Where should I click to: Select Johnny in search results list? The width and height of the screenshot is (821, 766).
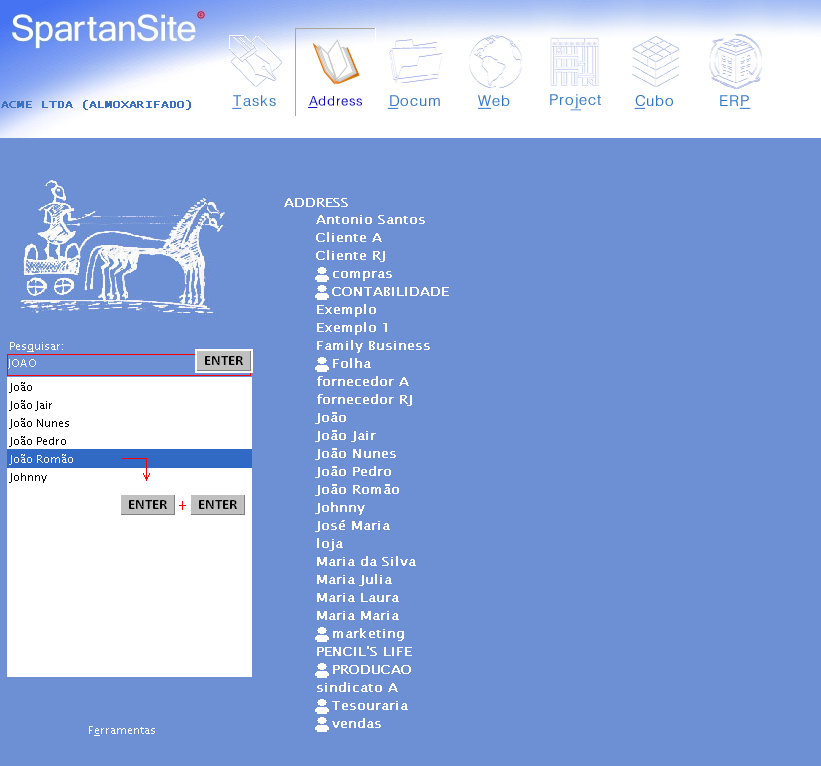[x=129, y=477]
